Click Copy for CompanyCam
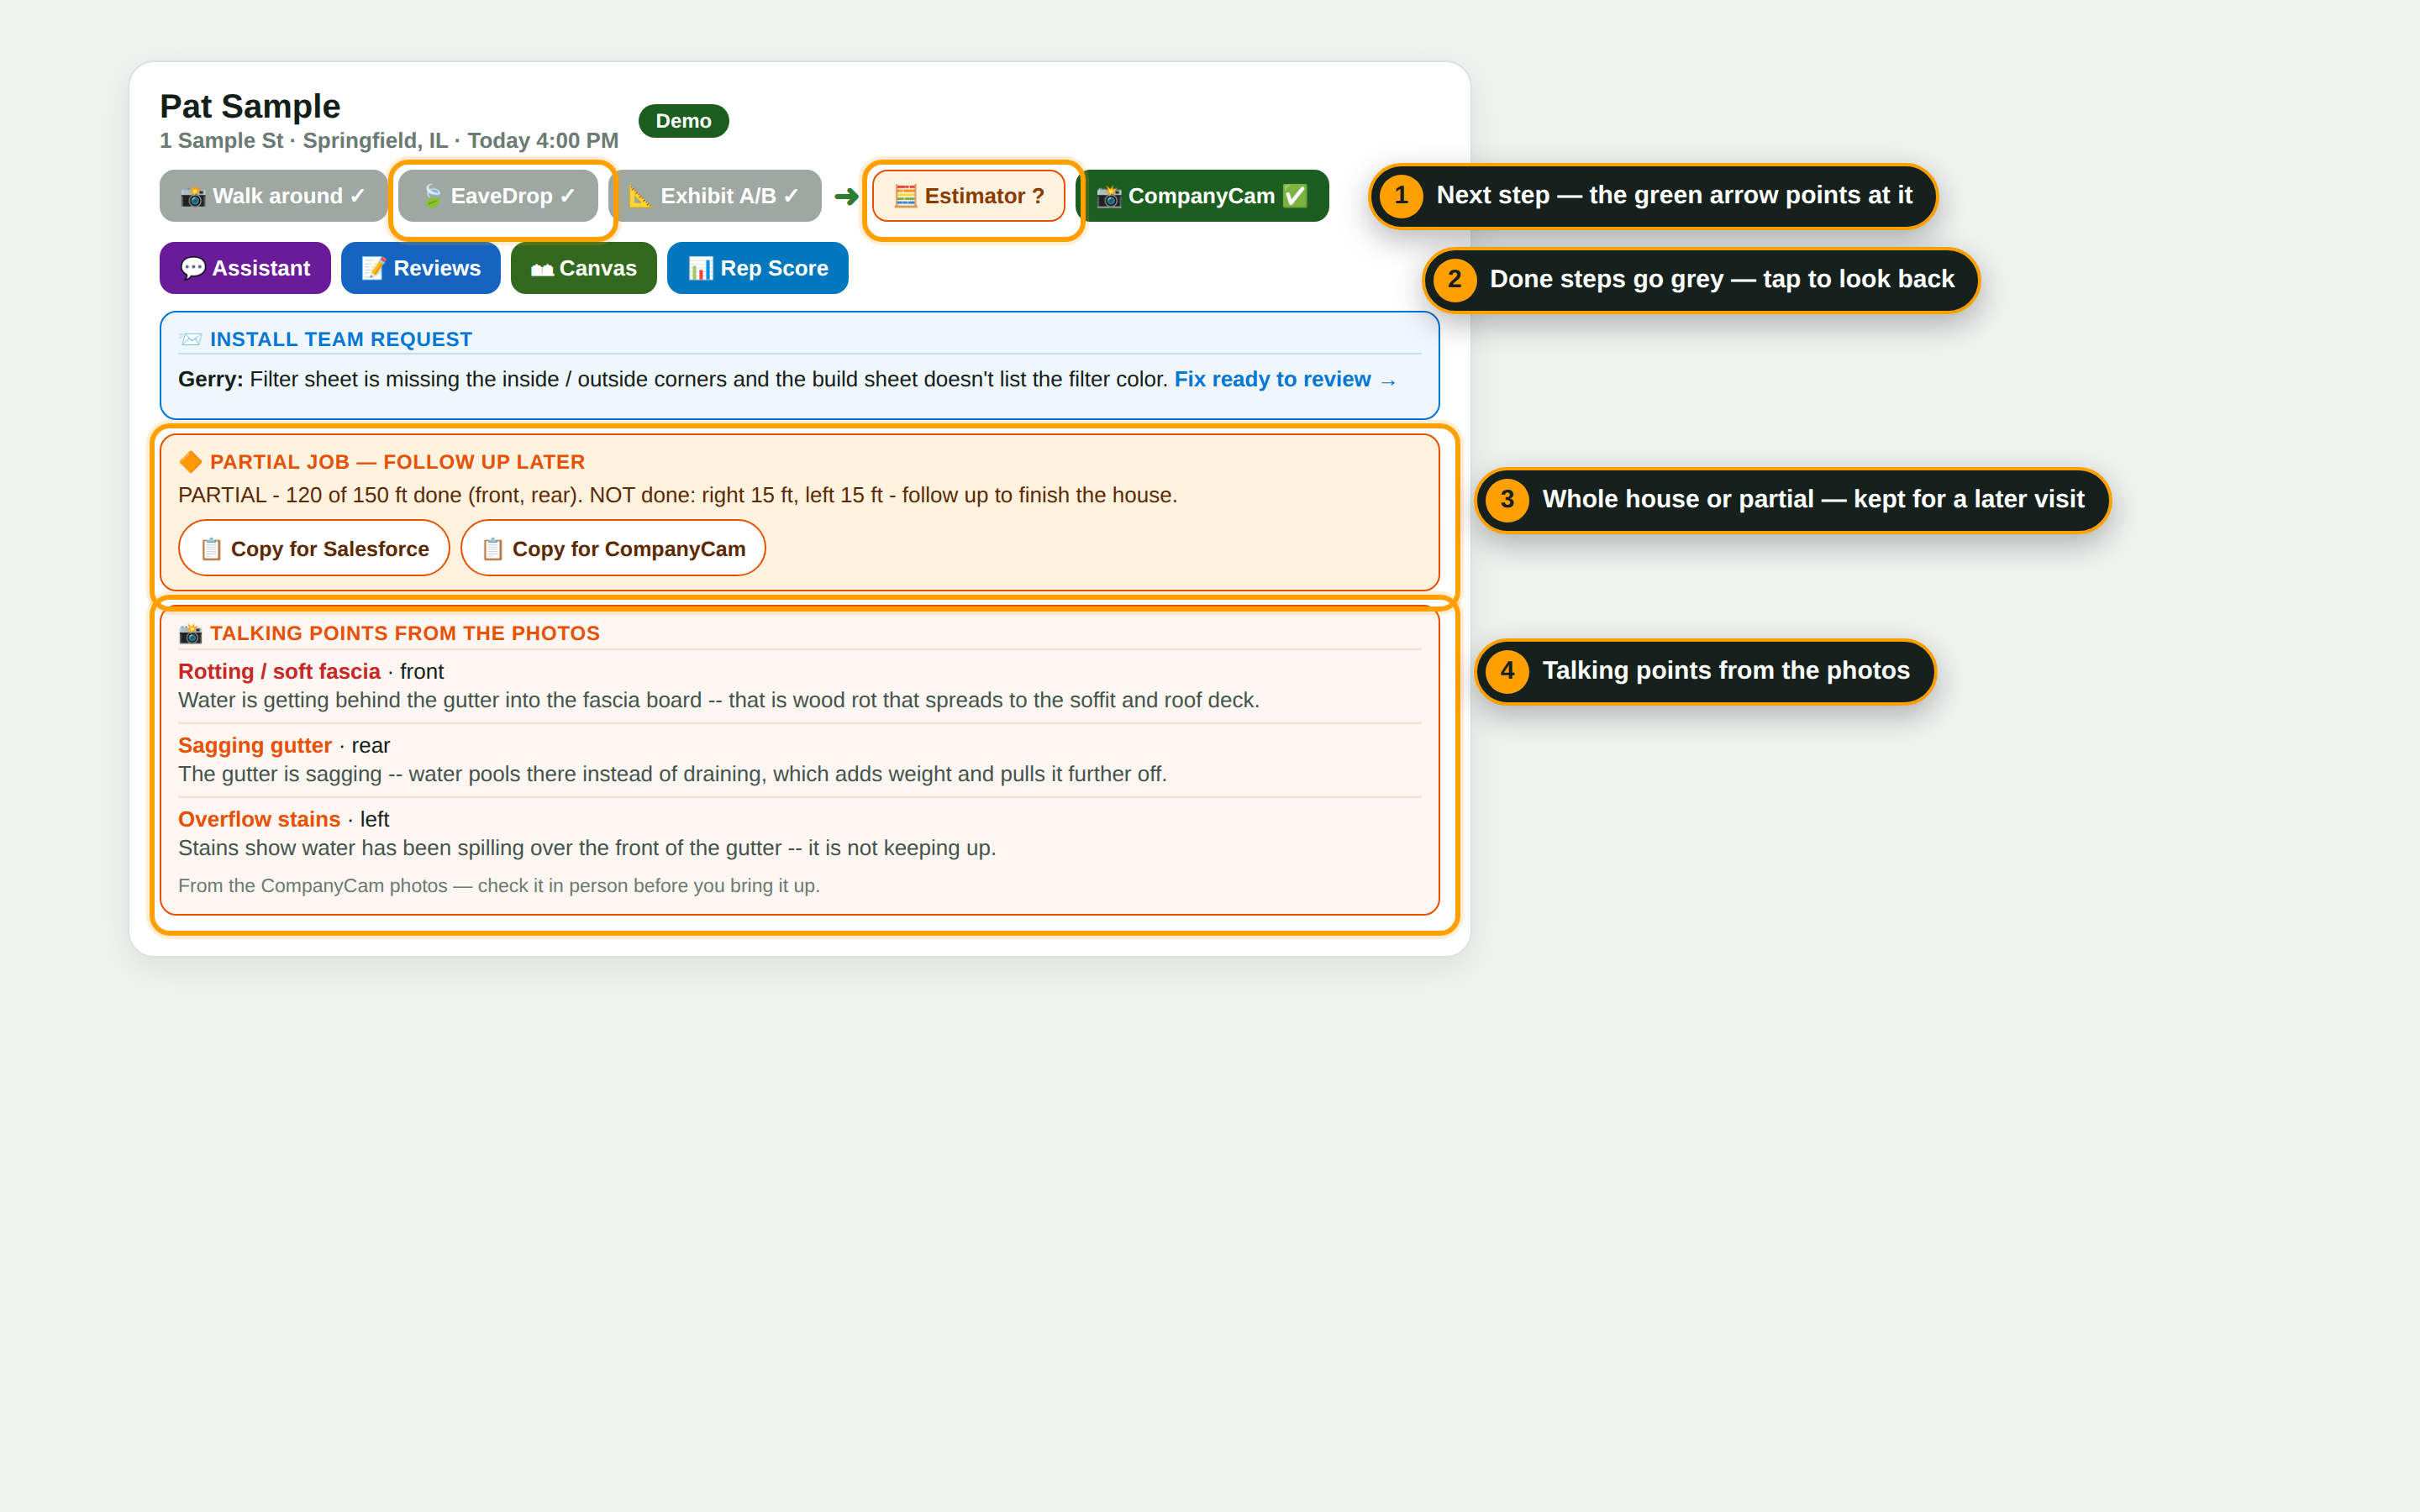 [x=613, y=548]
